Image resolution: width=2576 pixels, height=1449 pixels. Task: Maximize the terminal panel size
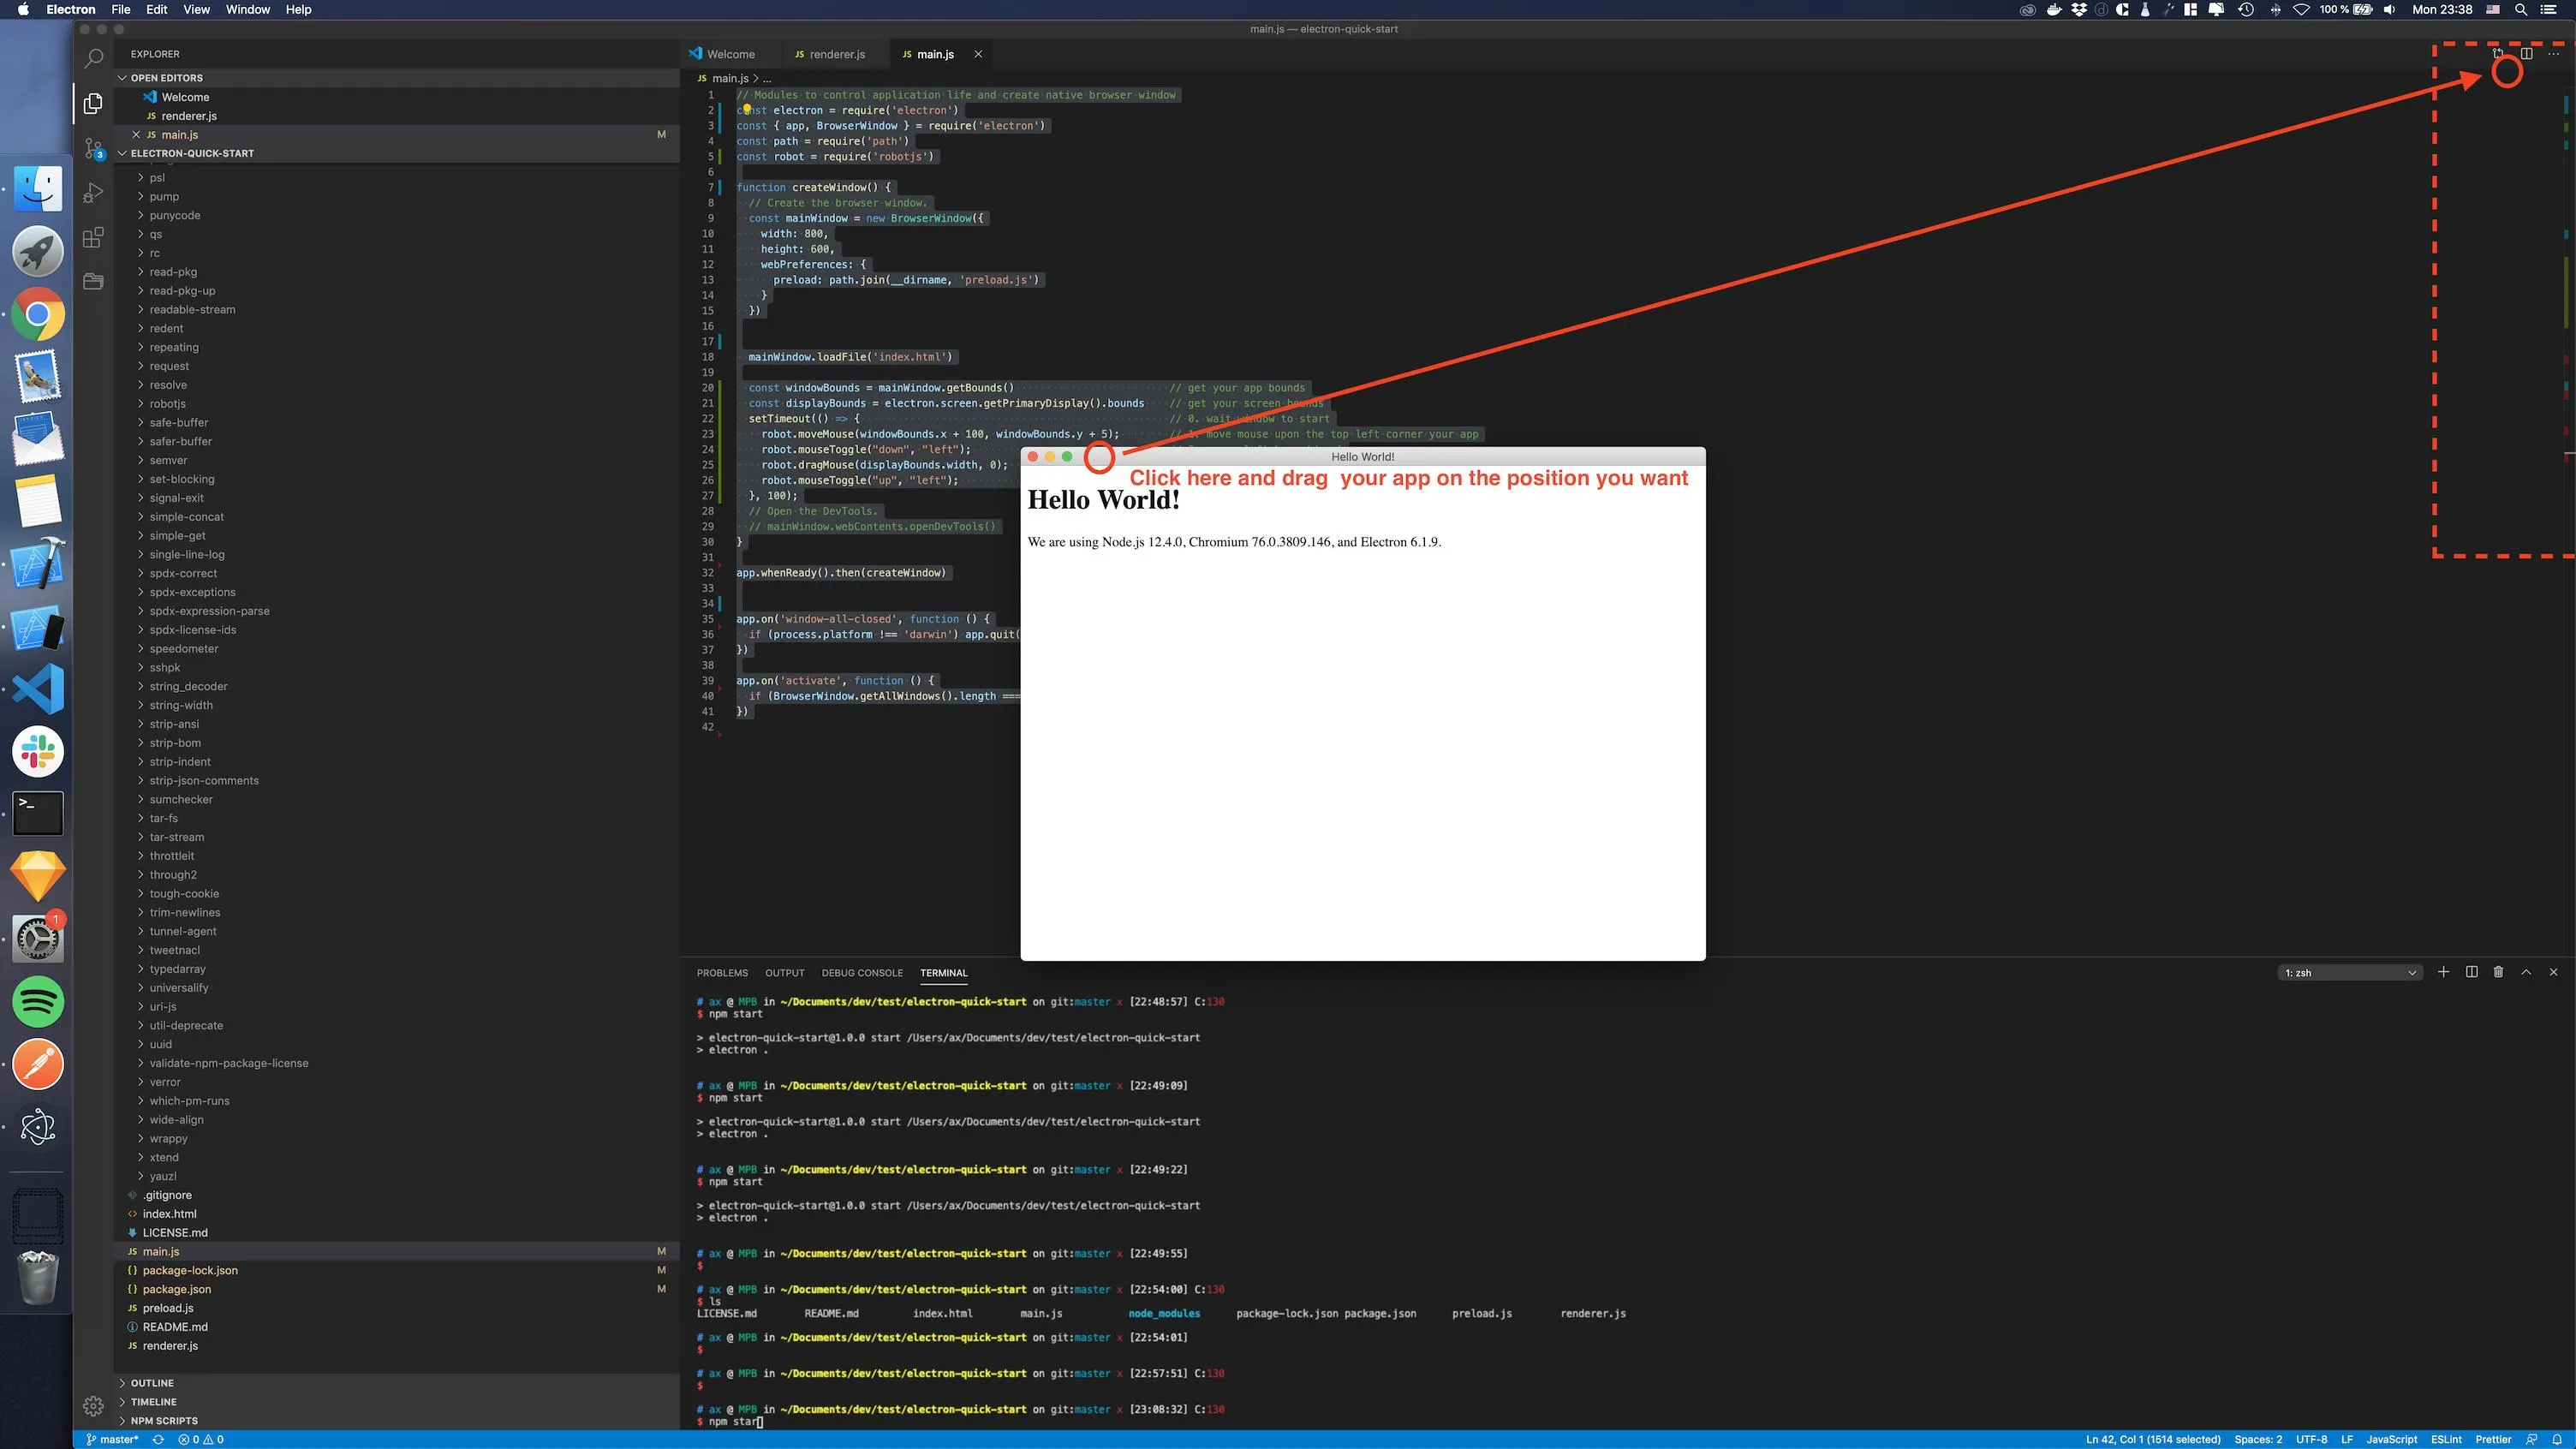click(x=2526, y=972)
